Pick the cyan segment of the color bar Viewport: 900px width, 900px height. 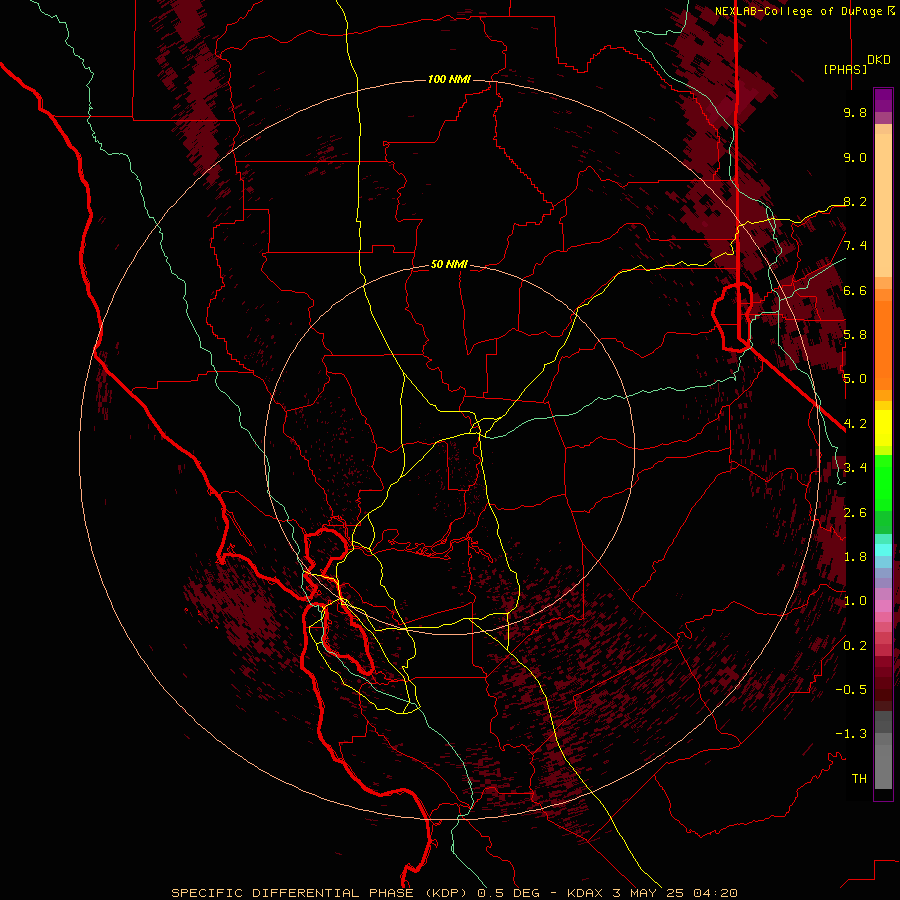click(x=883, y=549)
